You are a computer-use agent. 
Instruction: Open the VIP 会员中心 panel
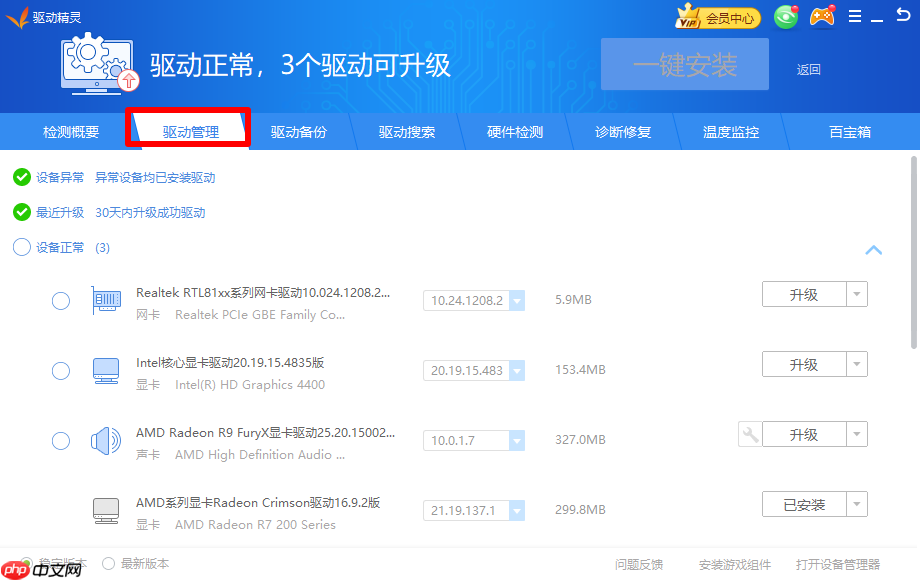click(716, 17)
